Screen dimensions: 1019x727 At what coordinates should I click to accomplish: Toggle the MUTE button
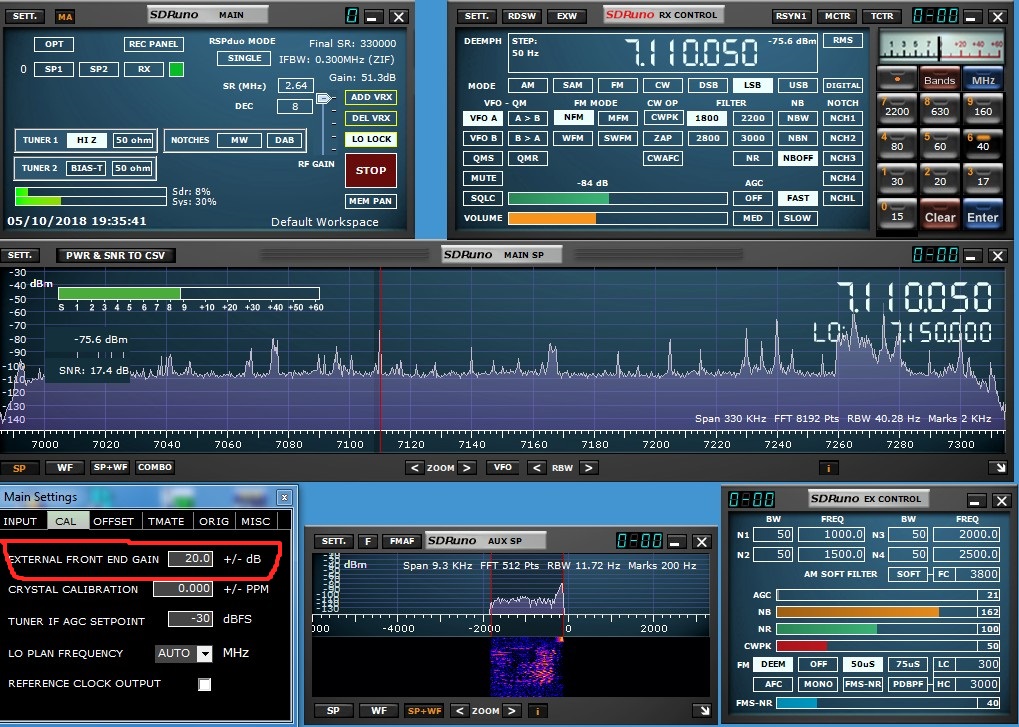coord(483,178)
